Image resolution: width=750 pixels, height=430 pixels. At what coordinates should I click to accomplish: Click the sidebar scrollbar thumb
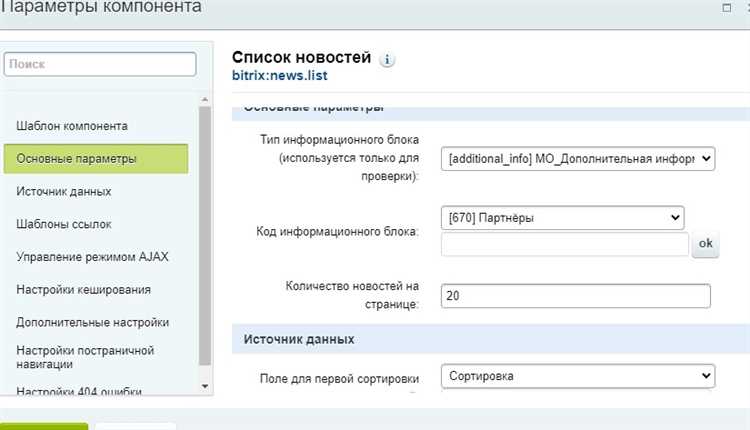205,236
